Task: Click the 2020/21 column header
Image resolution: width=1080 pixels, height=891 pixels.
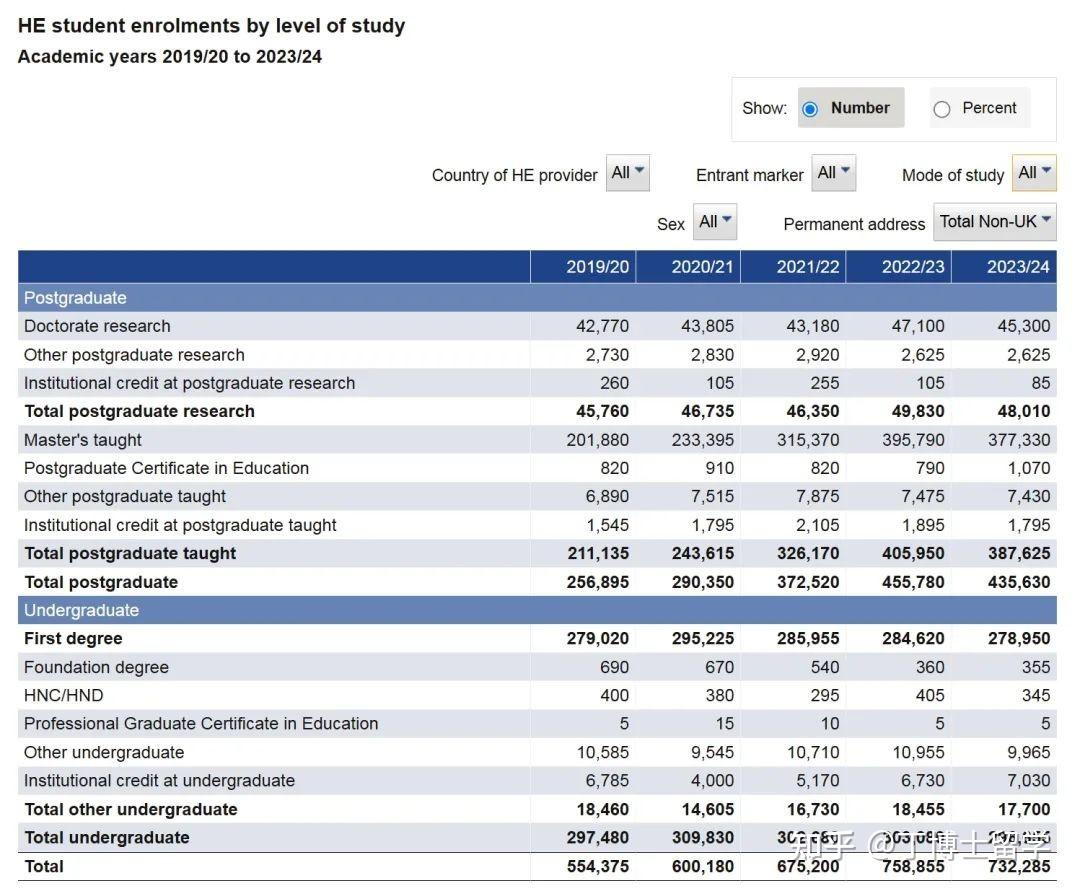Action: [702, 266]
